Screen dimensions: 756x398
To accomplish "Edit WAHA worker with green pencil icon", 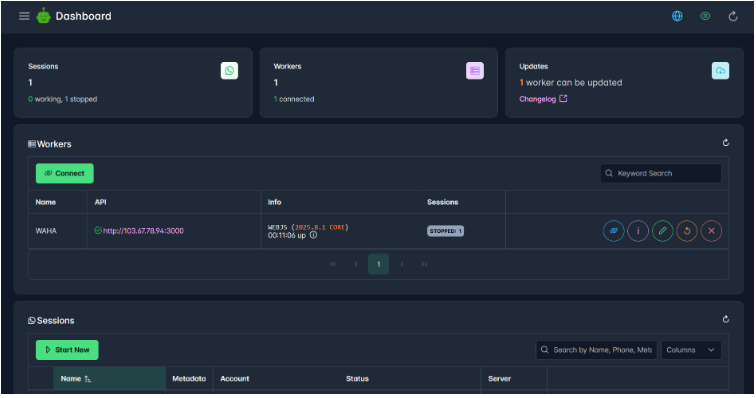I will 662,231.
